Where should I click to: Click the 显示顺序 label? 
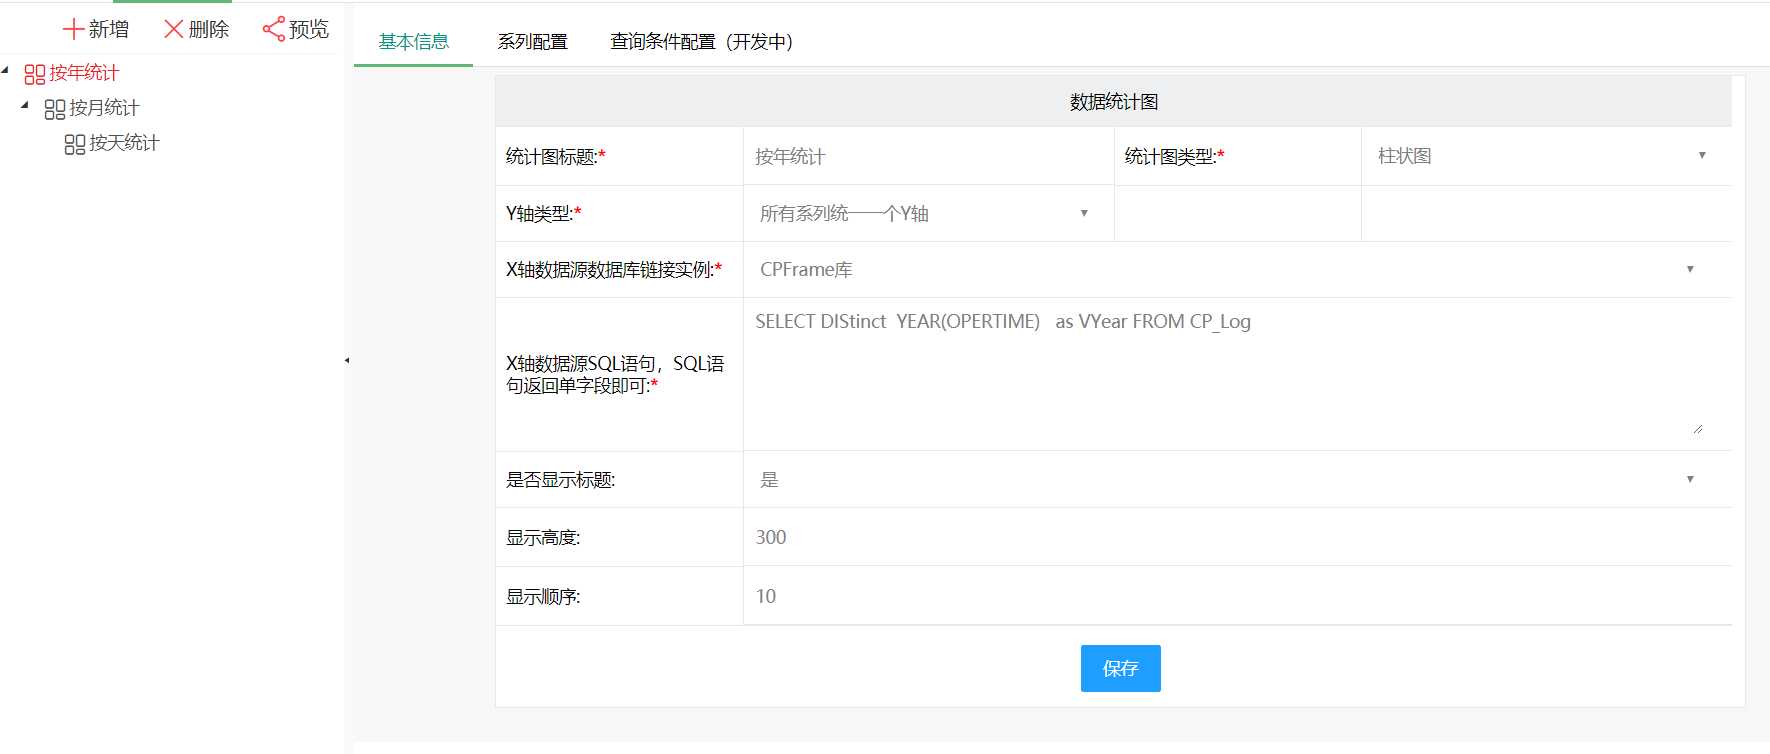coord(542,596)
